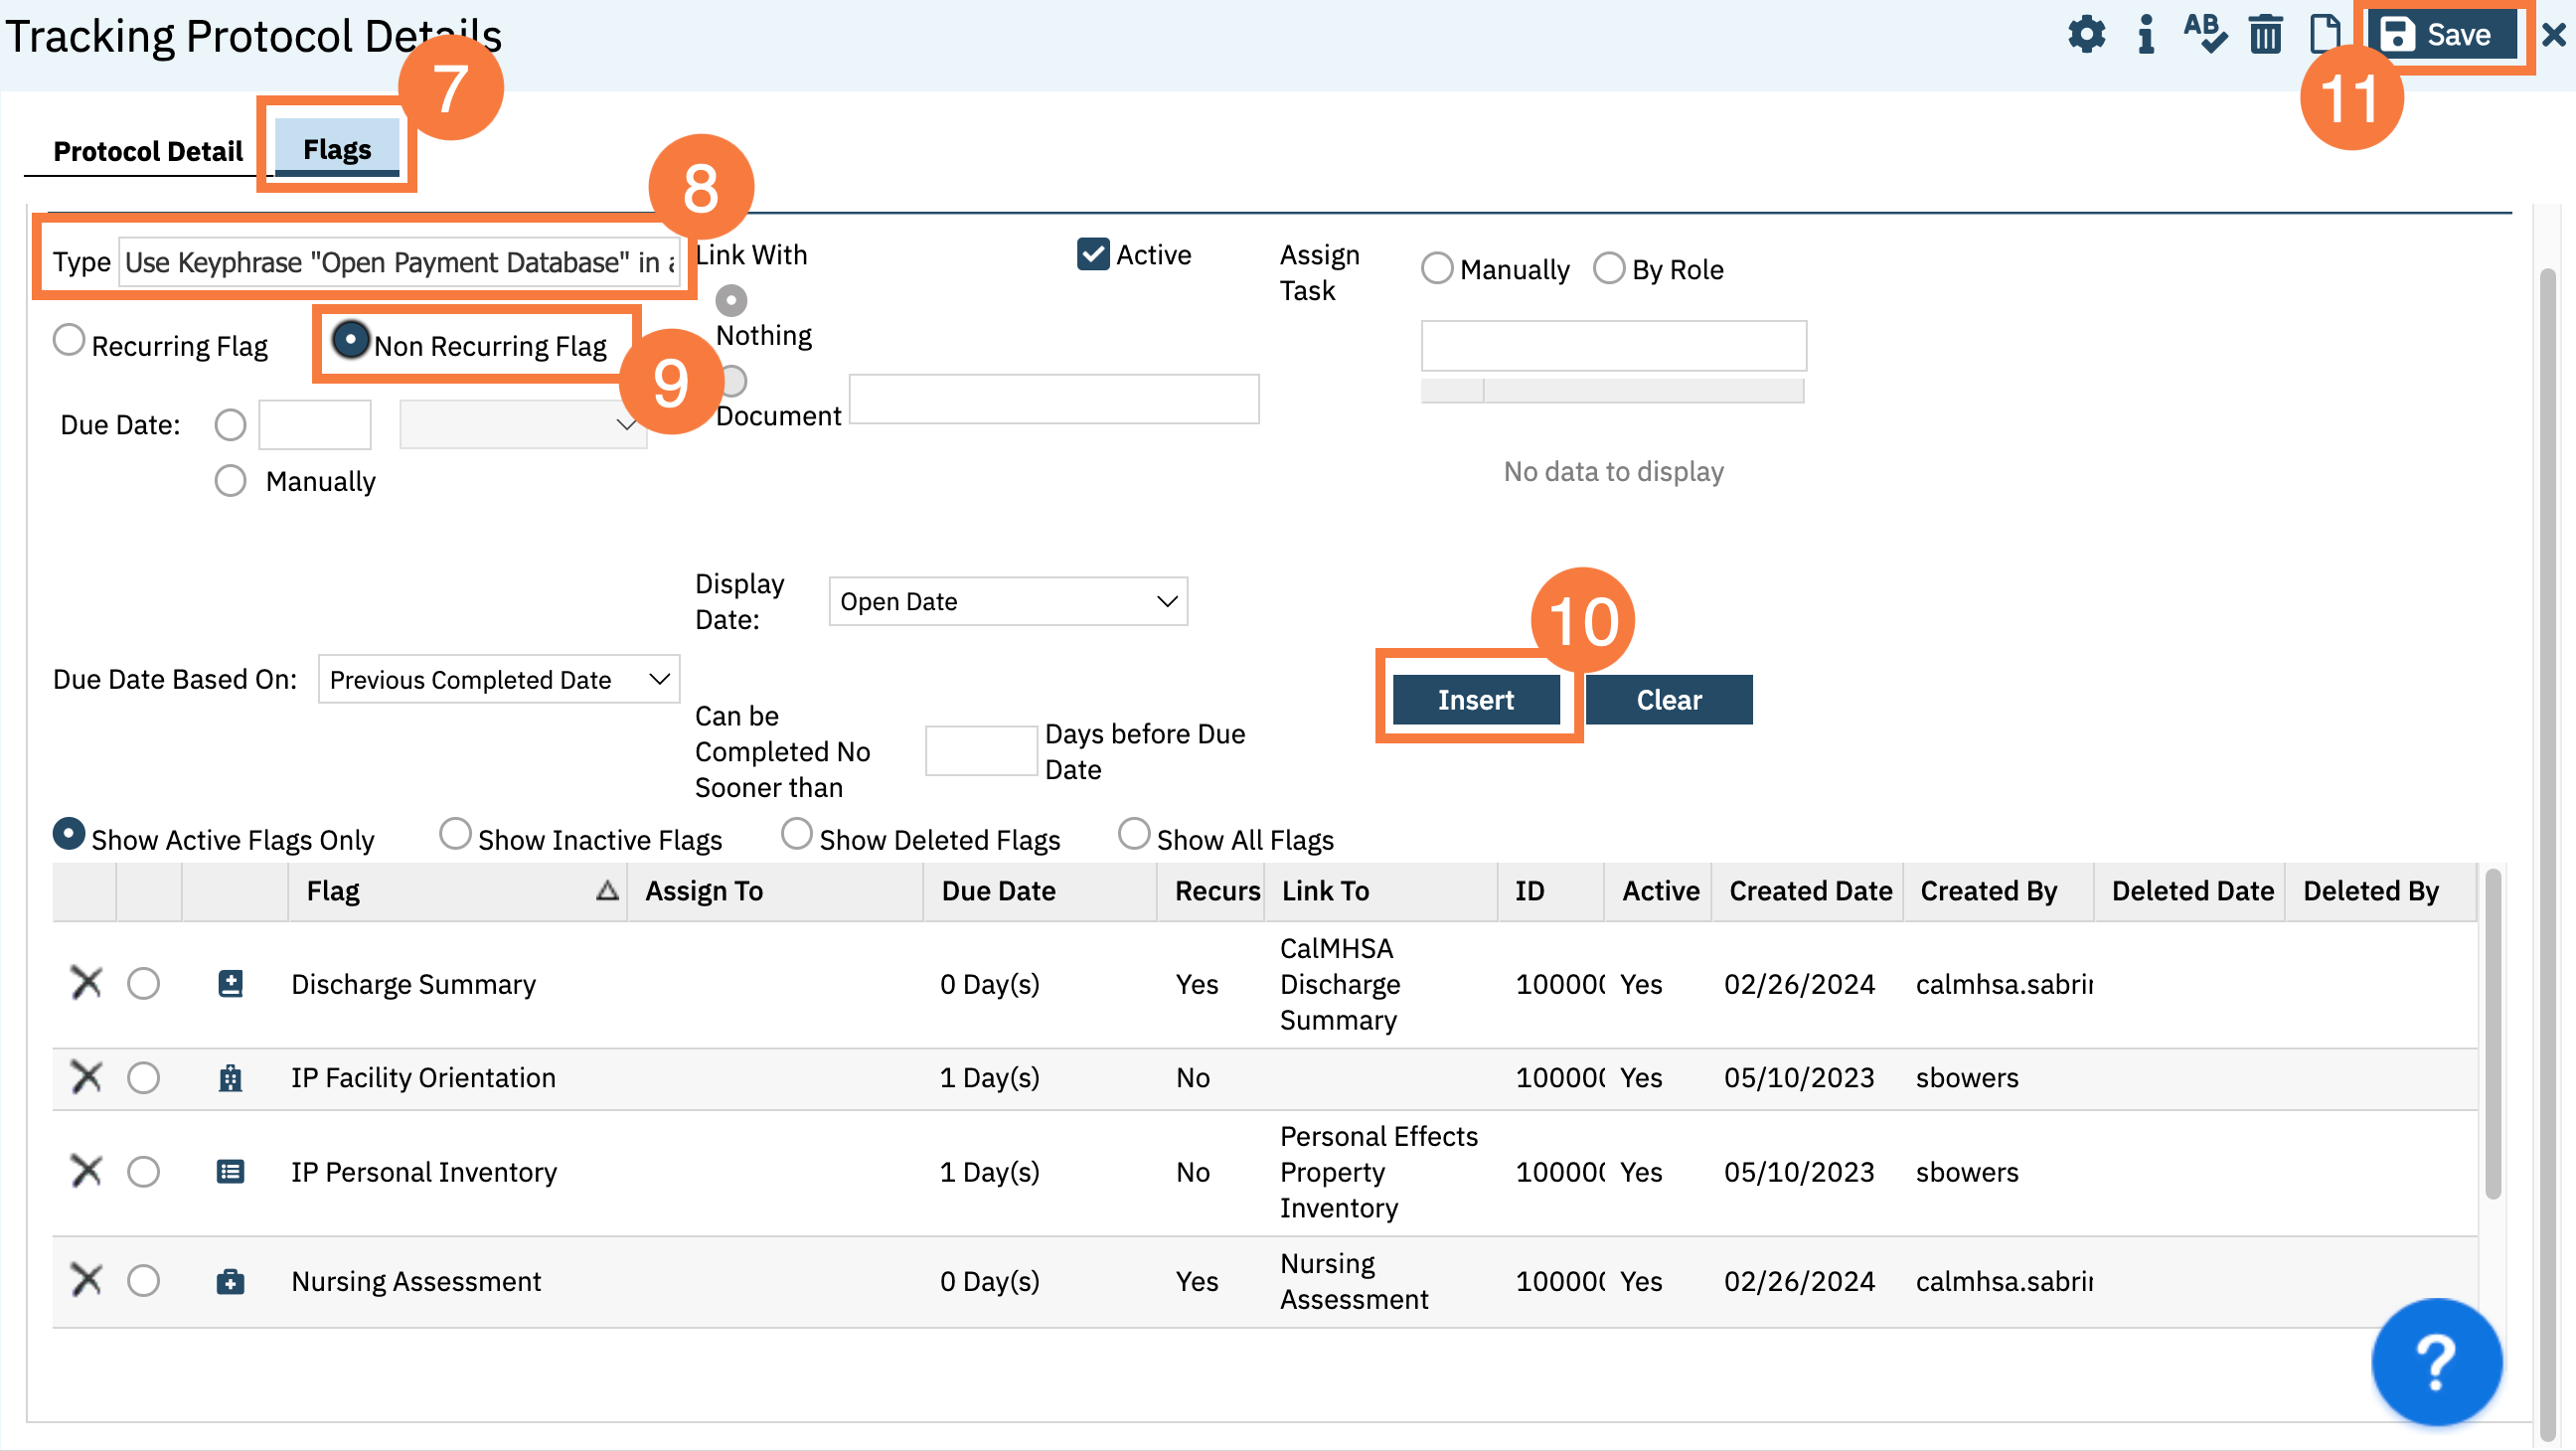
Task: Close the Tracking Protocol Details window
Action: point(2553,36)
